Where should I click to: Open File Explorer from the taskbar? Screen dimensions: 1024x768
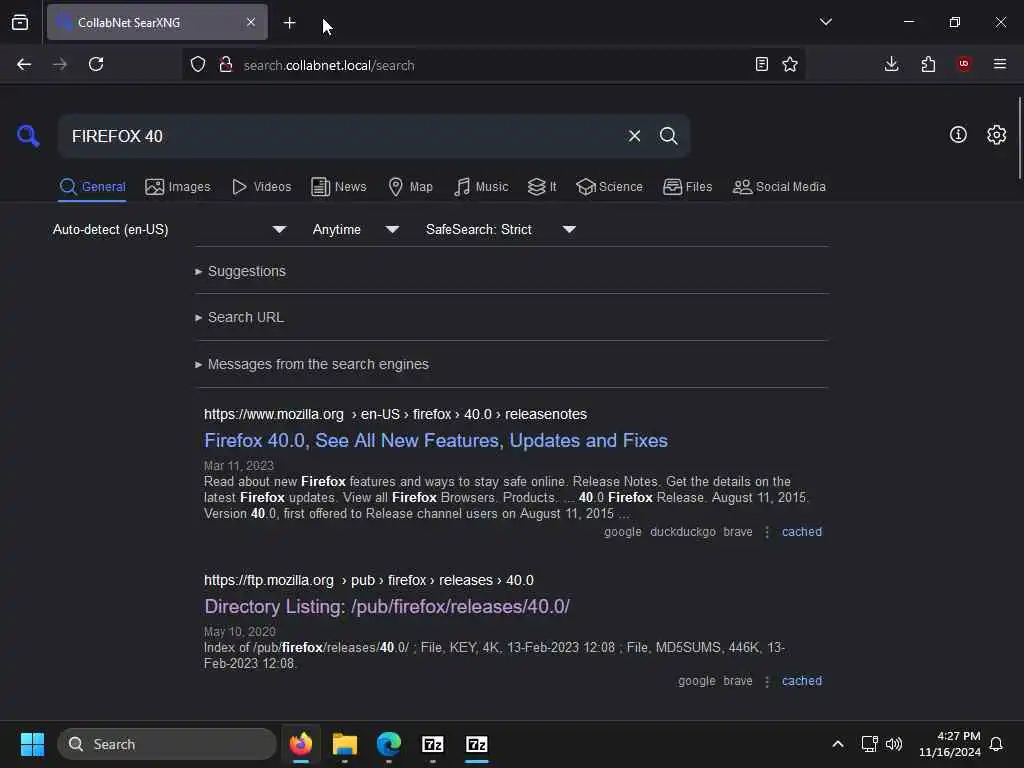345,744
